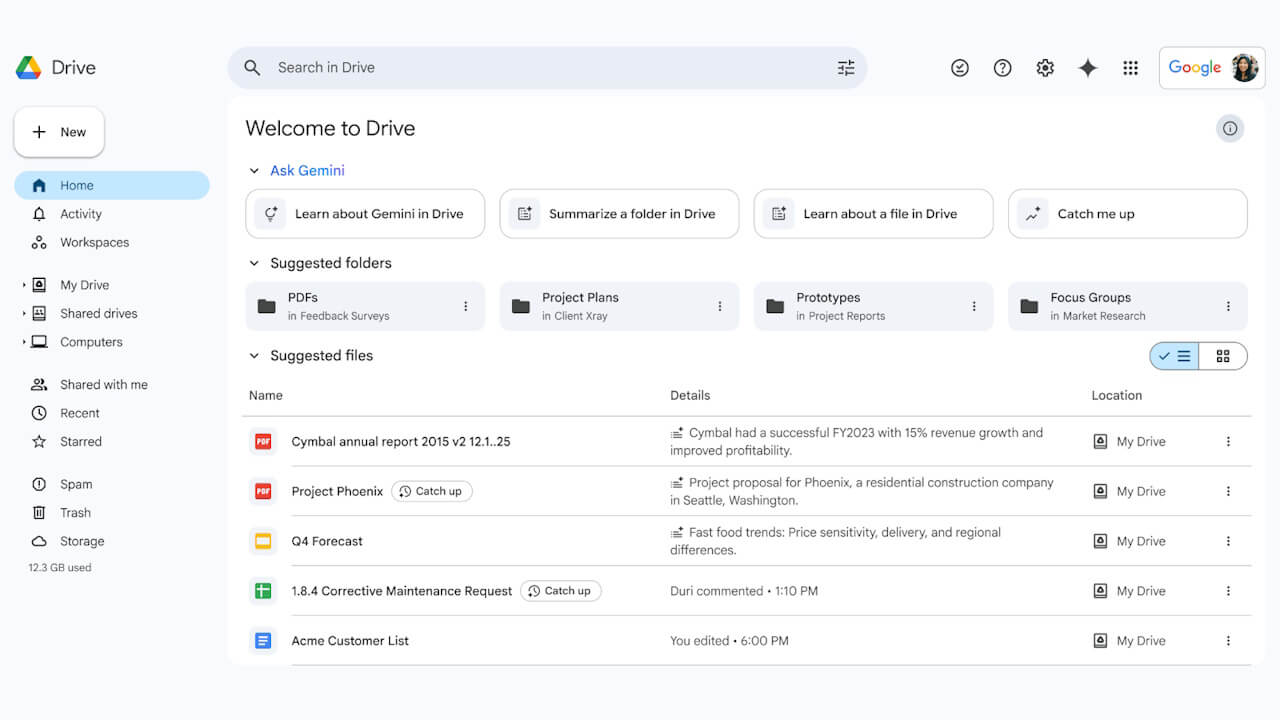Viewport: 1280px width, 720px height.
Task: Open file Q4 Forecast
Action: tap(327, 541)
